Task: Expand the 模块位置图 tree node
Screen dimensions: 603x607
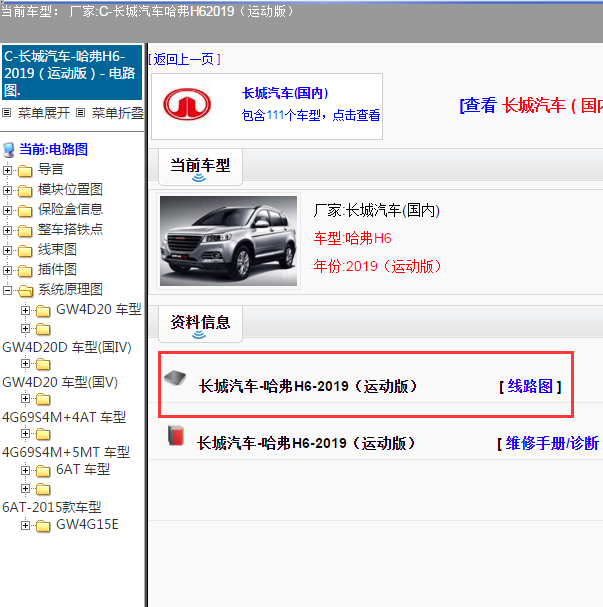Action: click(7, 190)
